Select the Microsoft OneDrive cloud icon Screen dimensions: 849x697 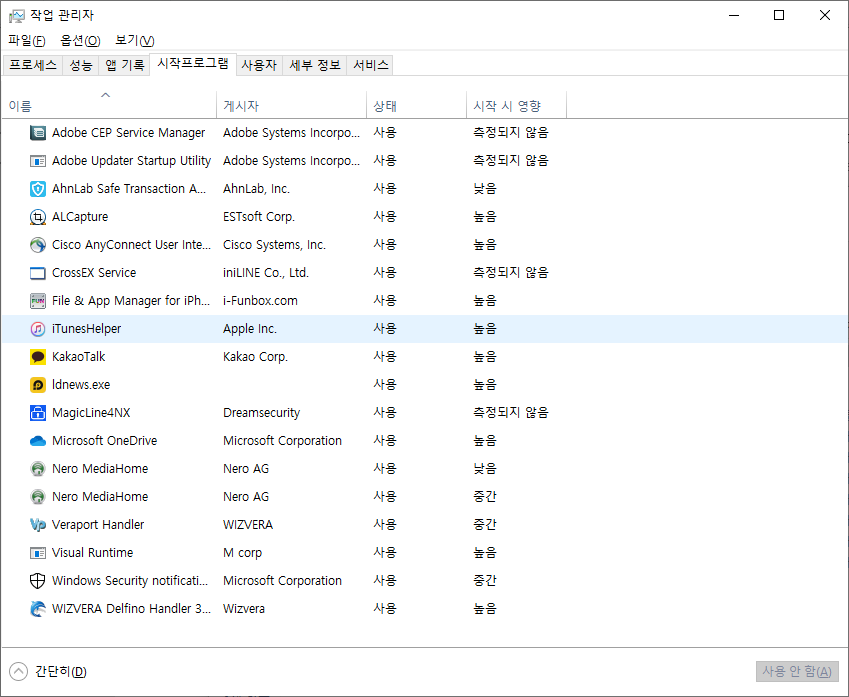coord(37,441)
